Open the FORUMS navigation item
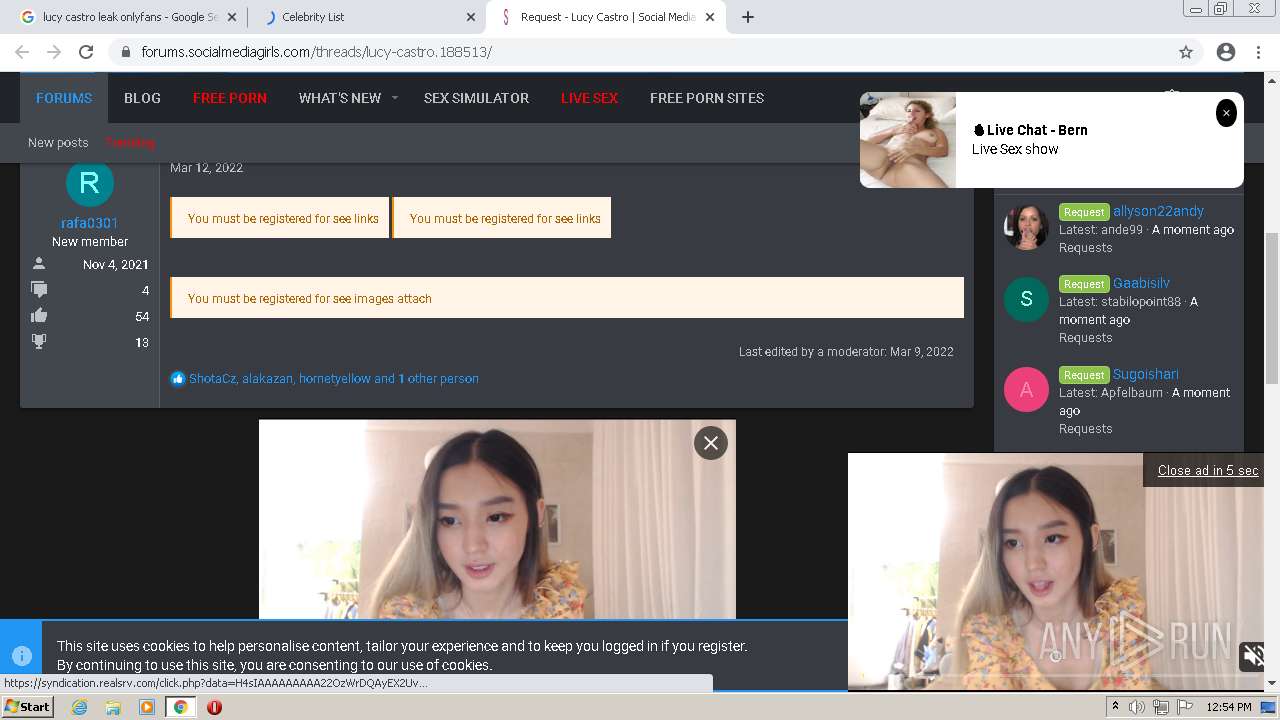Screen dimensions: 1280x720 (x=64, y=98)
